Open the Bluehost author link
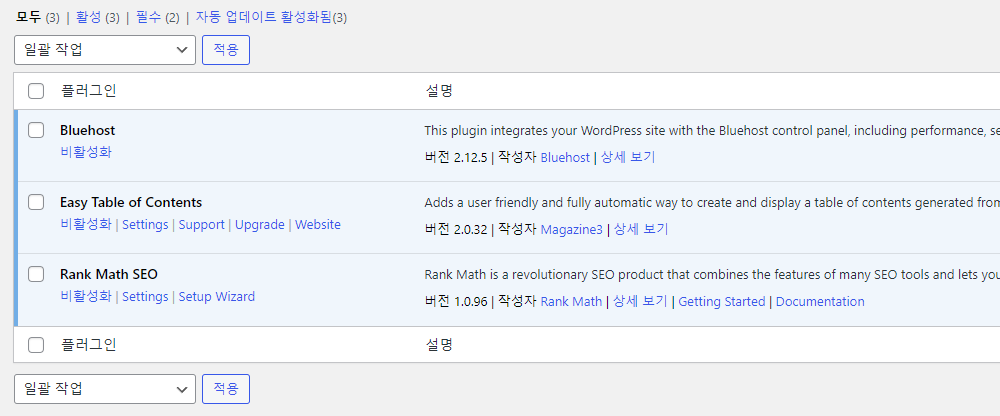The image size is (1000, 416). [x=565, y=158]
